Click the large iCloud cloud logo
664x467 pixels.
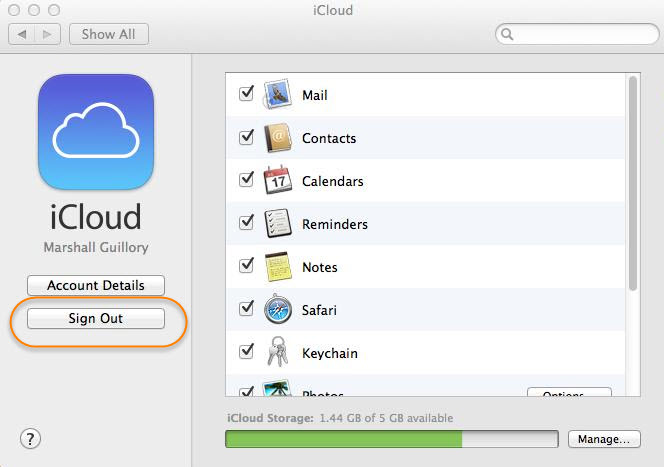(96, 132)
